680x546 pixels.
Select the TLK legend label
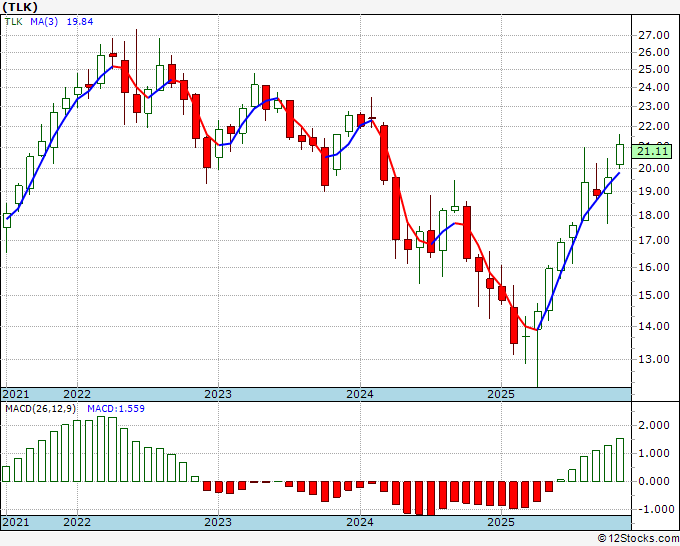coord(13,22)
